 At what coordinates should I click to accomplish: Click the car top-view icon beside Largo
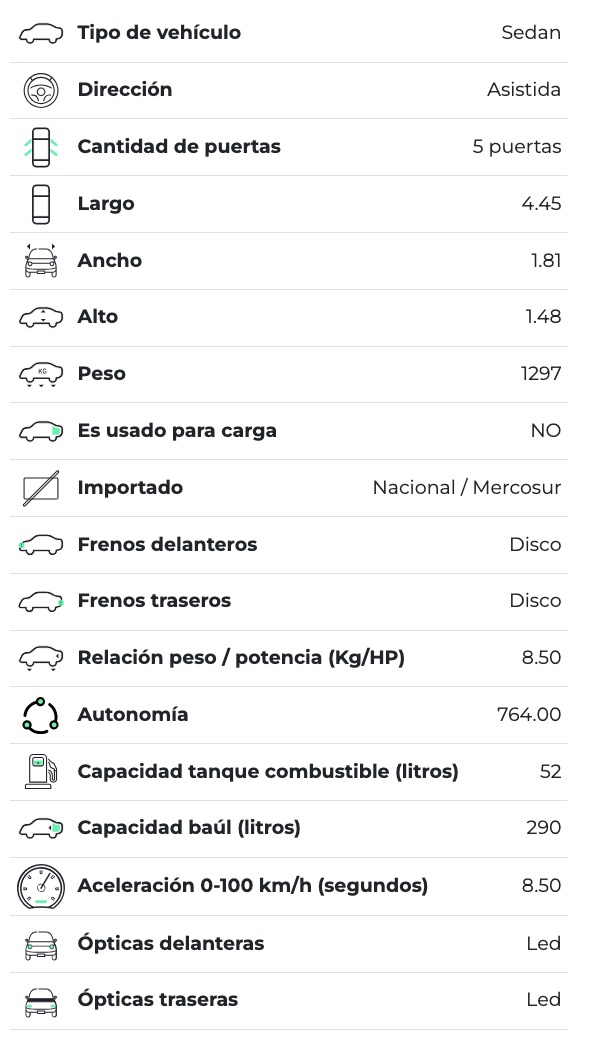41,204
